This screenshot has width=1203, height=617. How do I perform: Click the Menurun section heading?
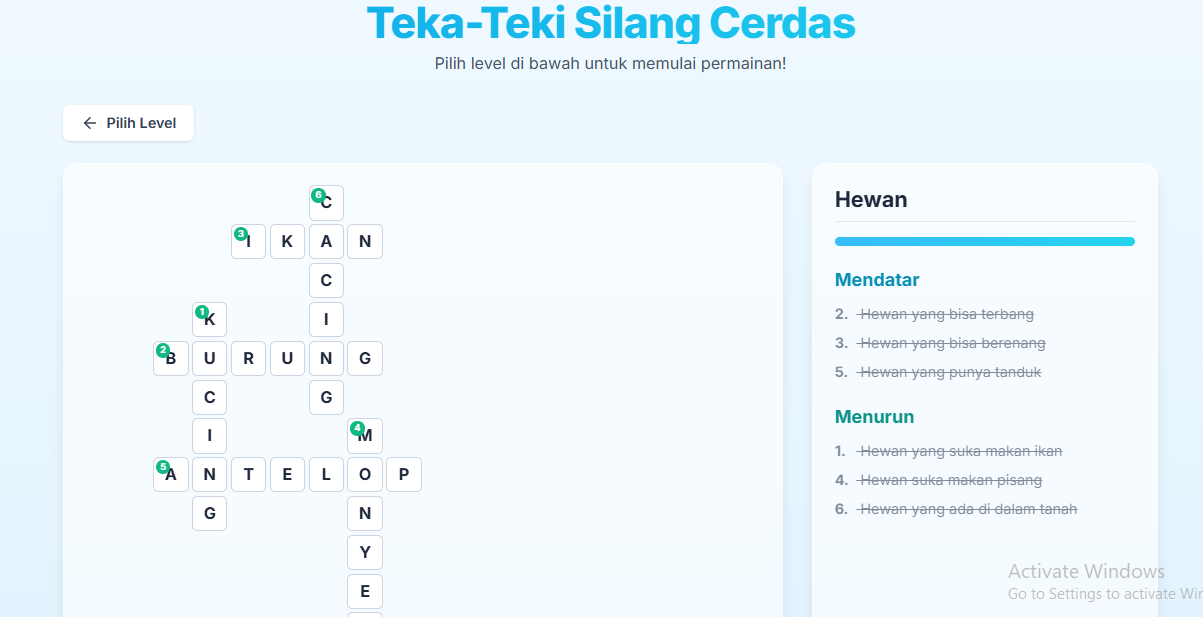click(x=874, y=417)
